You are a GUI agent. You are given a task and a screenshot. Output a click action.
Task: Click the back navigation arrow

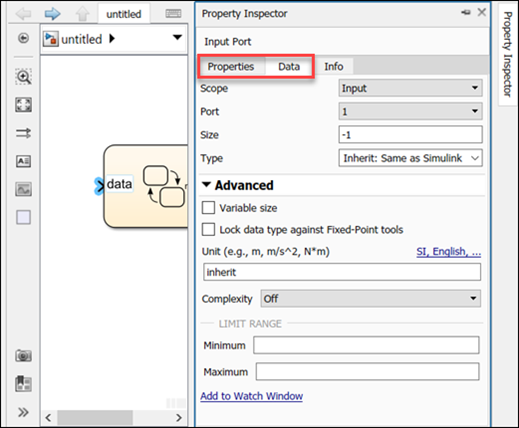(x=23, y=14)
